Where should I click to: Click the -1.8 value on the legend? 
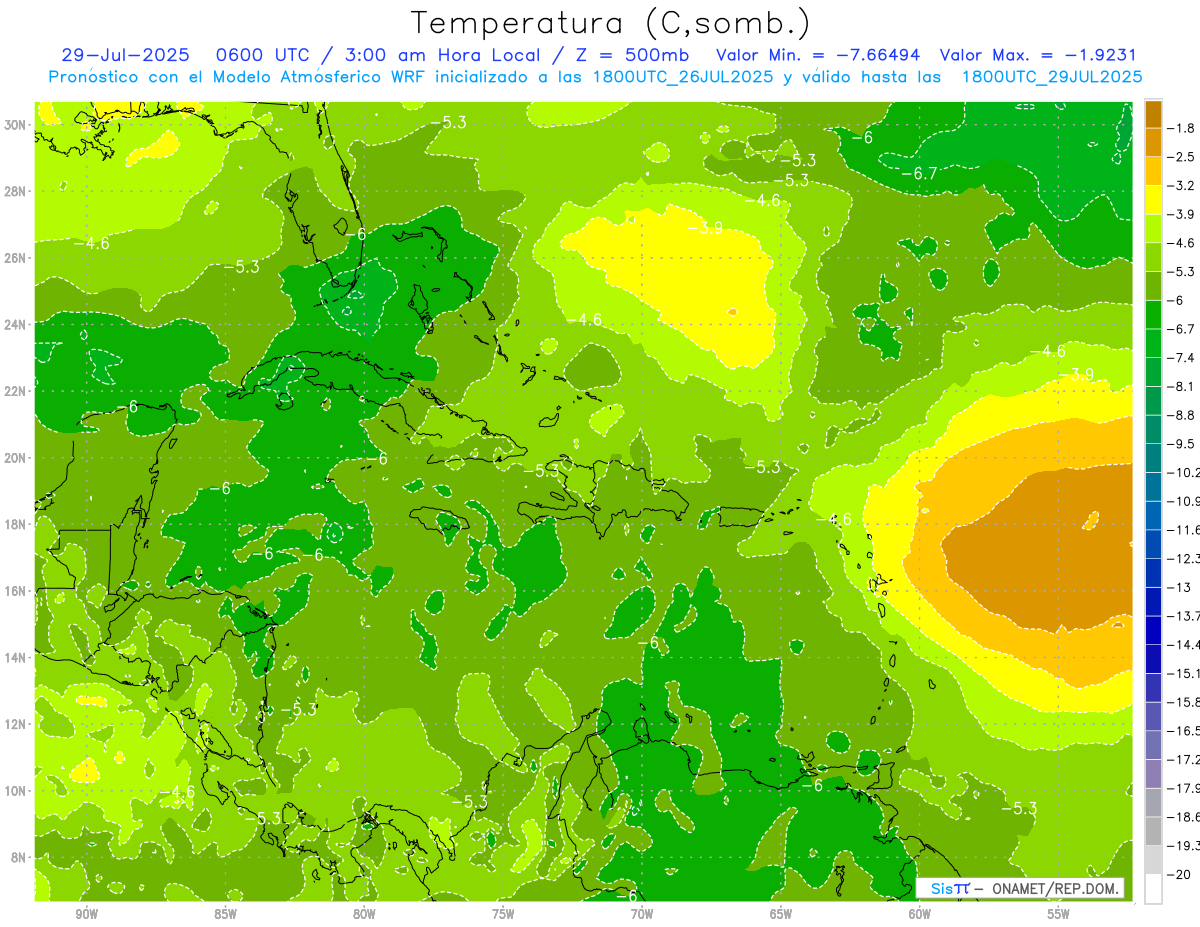(1181, 128)
